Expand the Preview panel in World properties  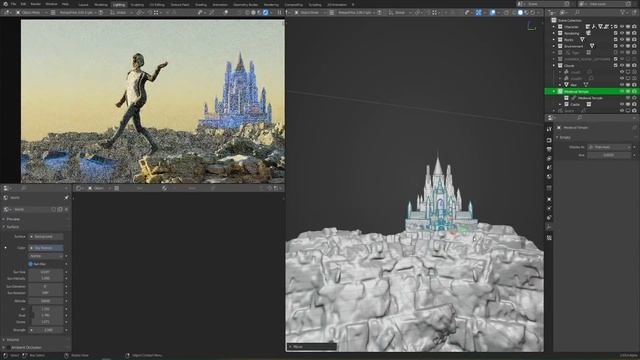(12, 219)
